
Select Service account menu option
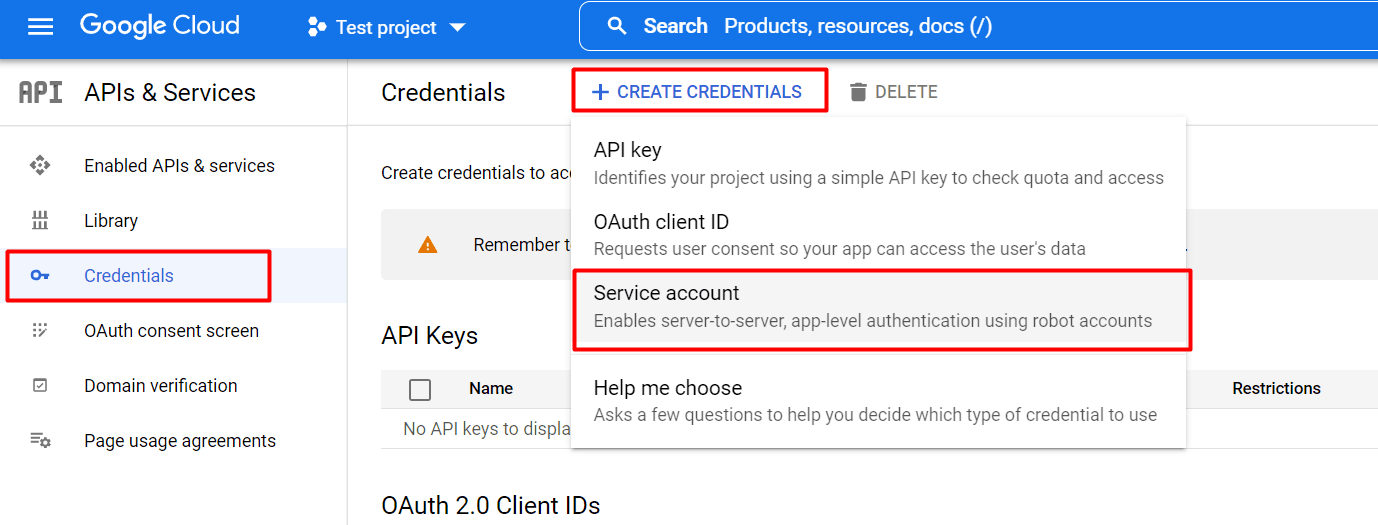[x=878, y=308]
